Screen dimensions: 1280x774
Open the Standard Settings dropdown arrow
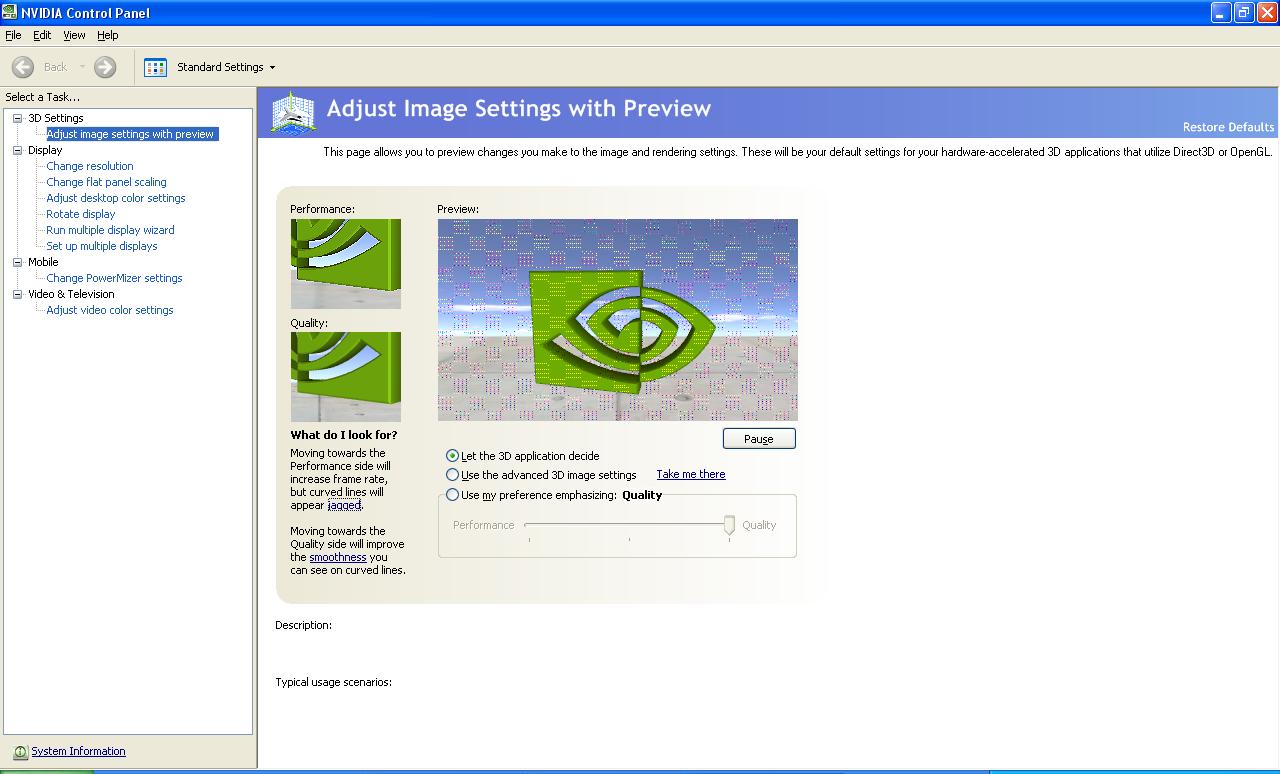point(272,68)
